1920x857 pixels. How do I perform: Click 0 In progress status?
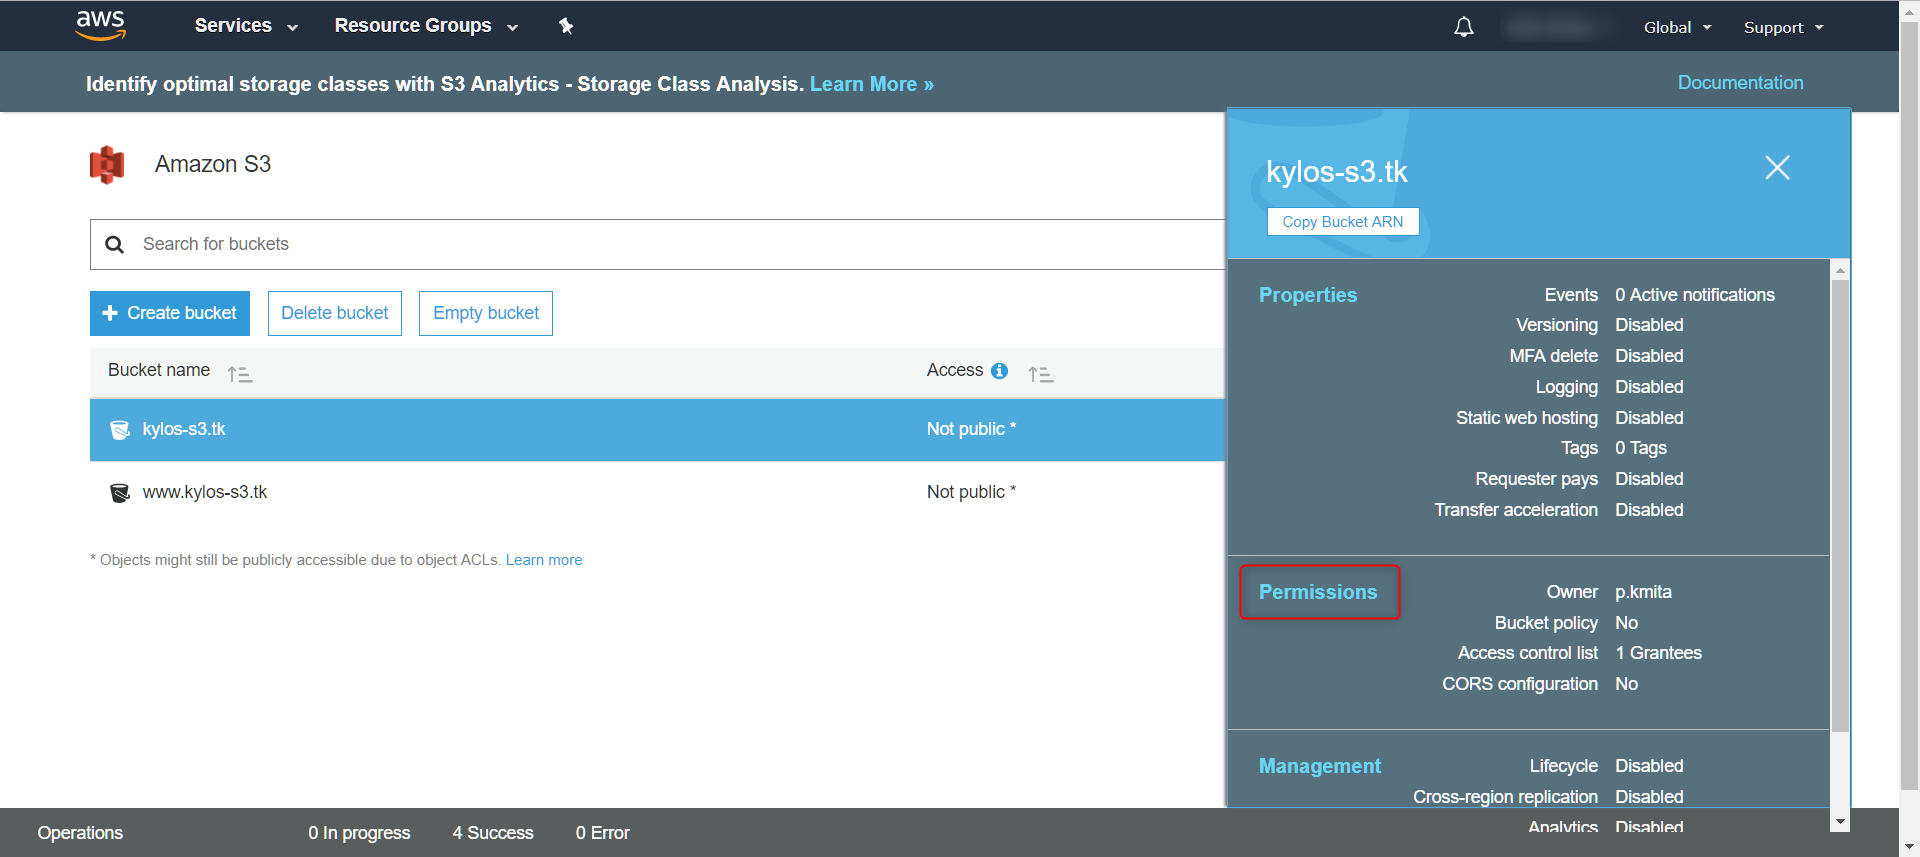pos(359,833)
